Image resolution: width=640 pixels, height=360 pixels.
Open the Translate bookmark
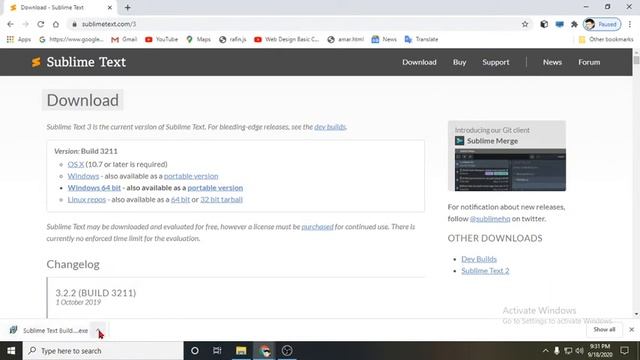tap(421, 39)
